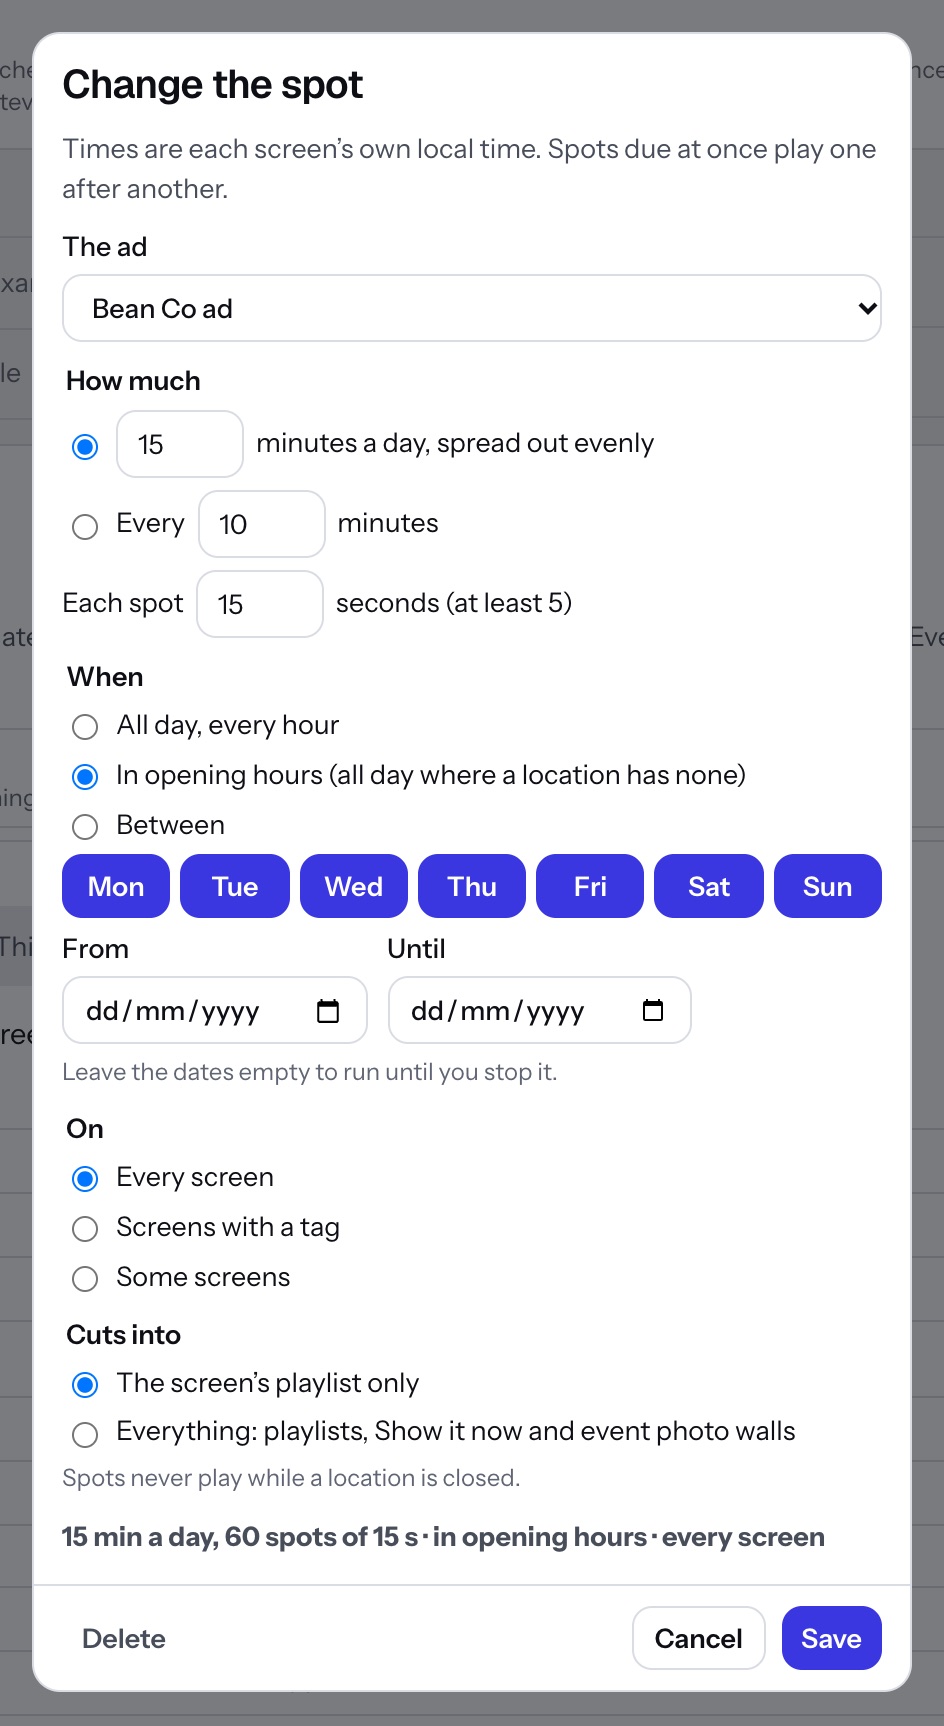944x1726 pixels.
Task: Click 'Spots never play while a location is closed' note
Action: point(291,1478)
